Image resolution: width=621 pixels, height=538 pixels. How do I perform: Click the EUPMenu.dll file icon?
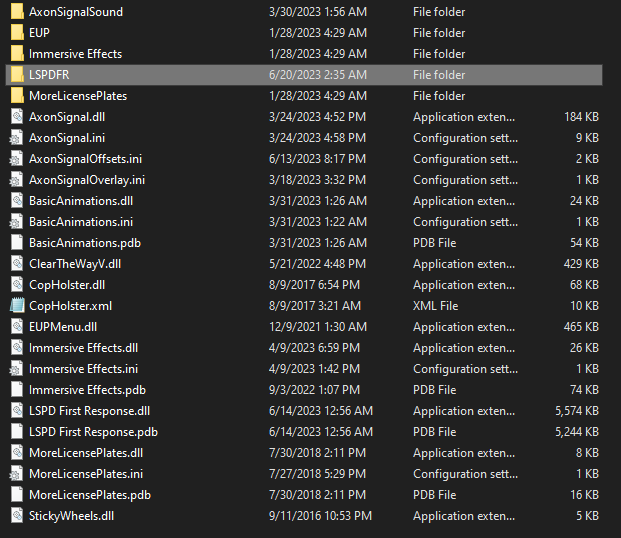[17, 327]
